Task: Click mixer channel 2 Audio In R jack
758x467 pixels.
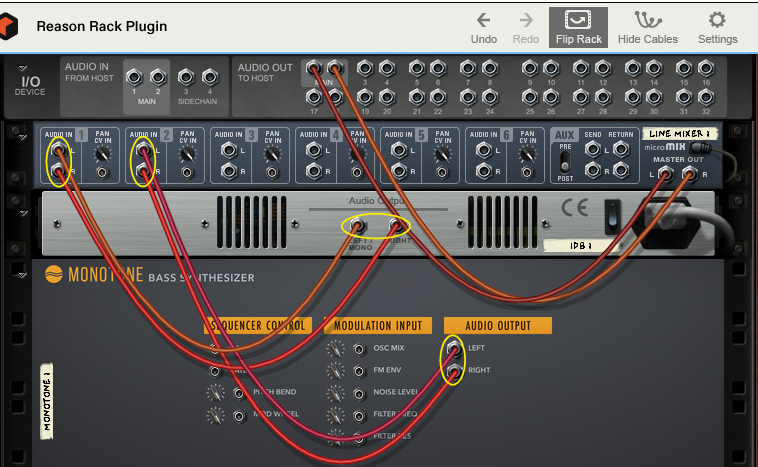Action: tap(144, 171)
